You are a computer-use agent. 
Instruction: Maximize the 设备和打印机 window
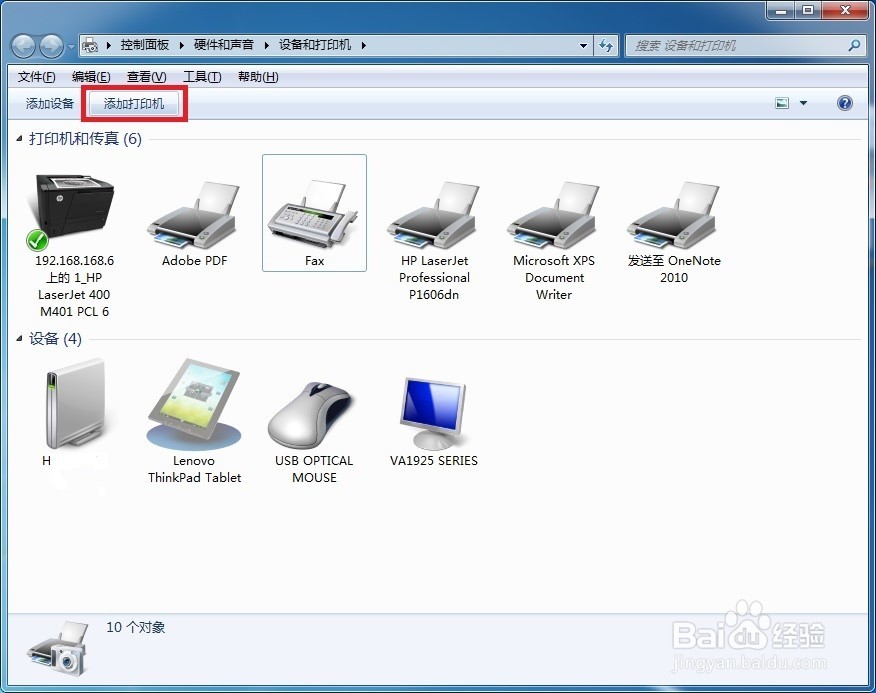coord(808,10)
